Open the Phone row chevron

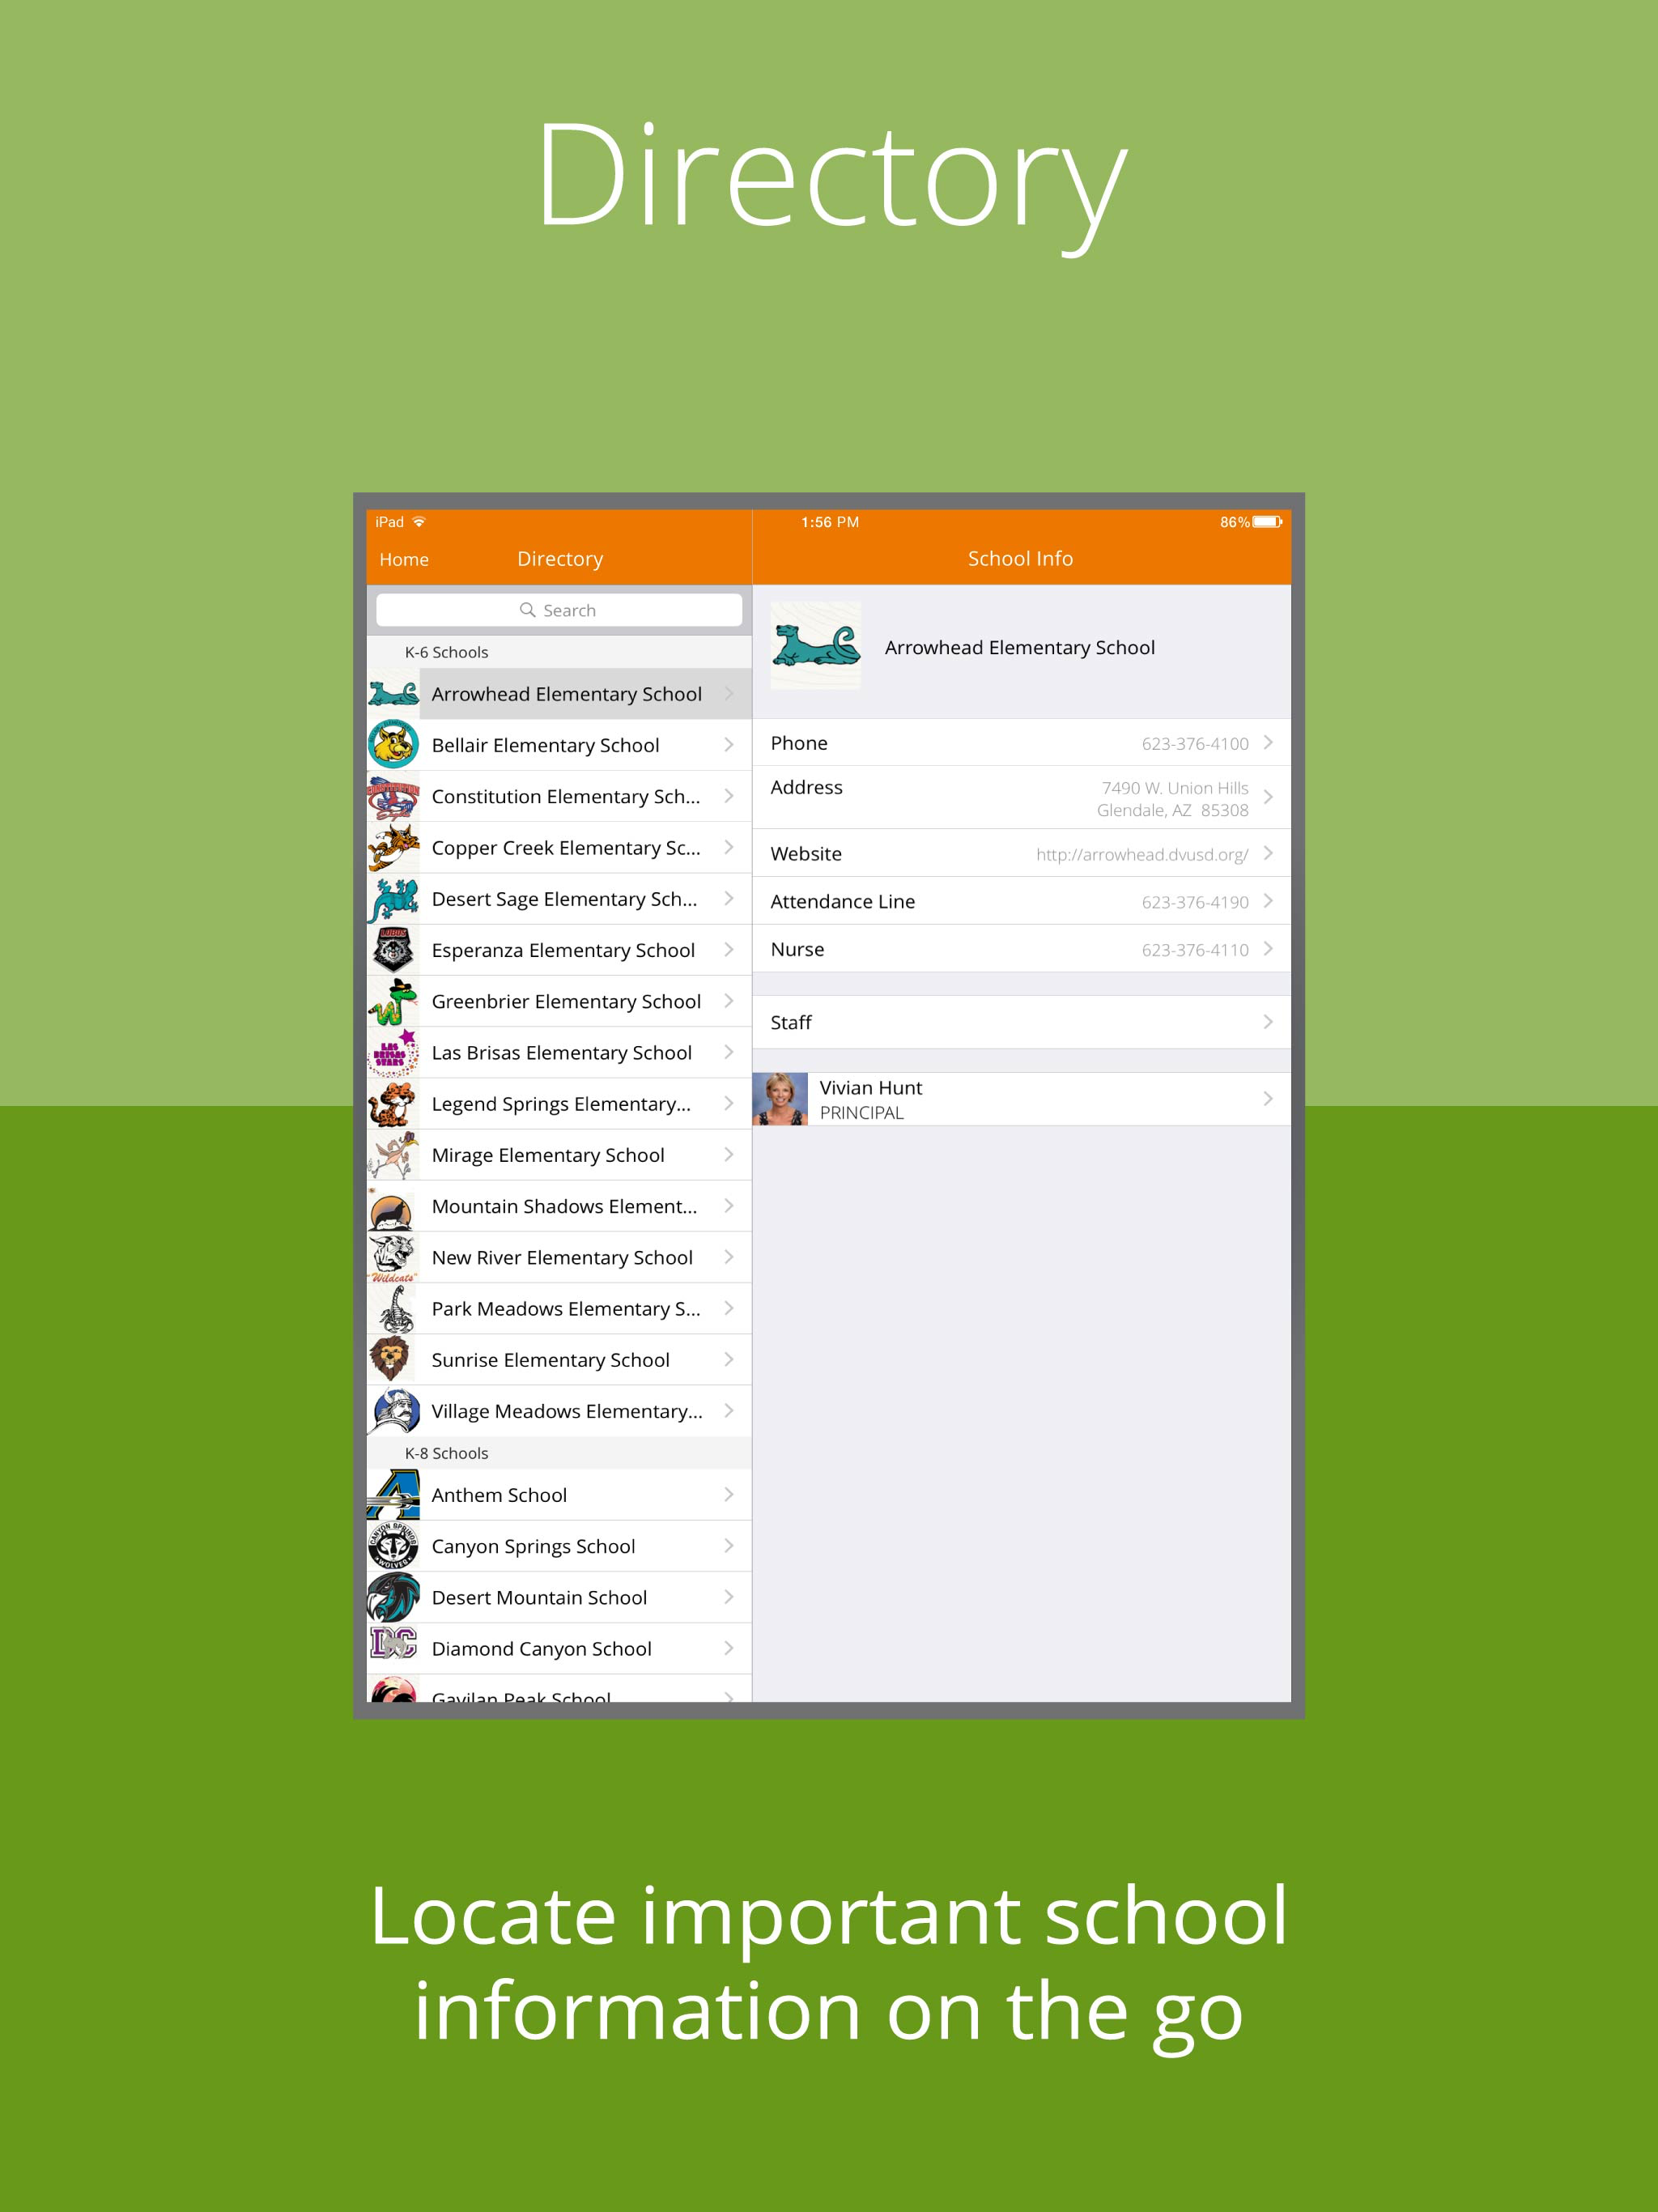point(1268,743)
